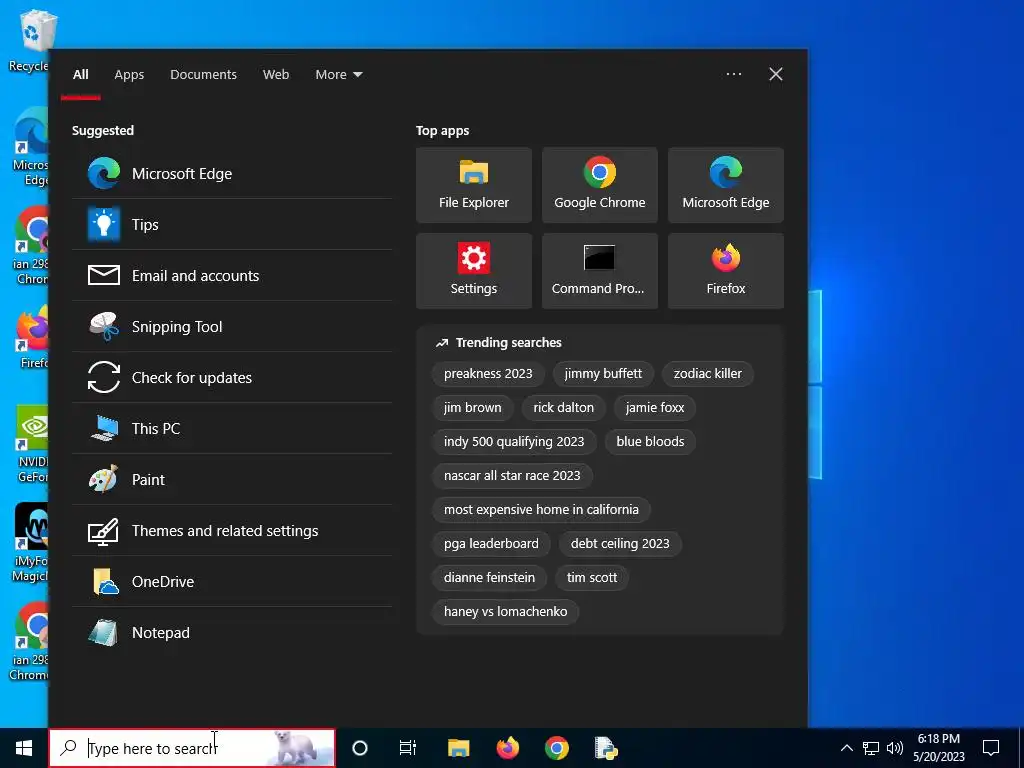1024x768 pixels.
Task: Search trending dianne feinstein
Action: point(489,577)
